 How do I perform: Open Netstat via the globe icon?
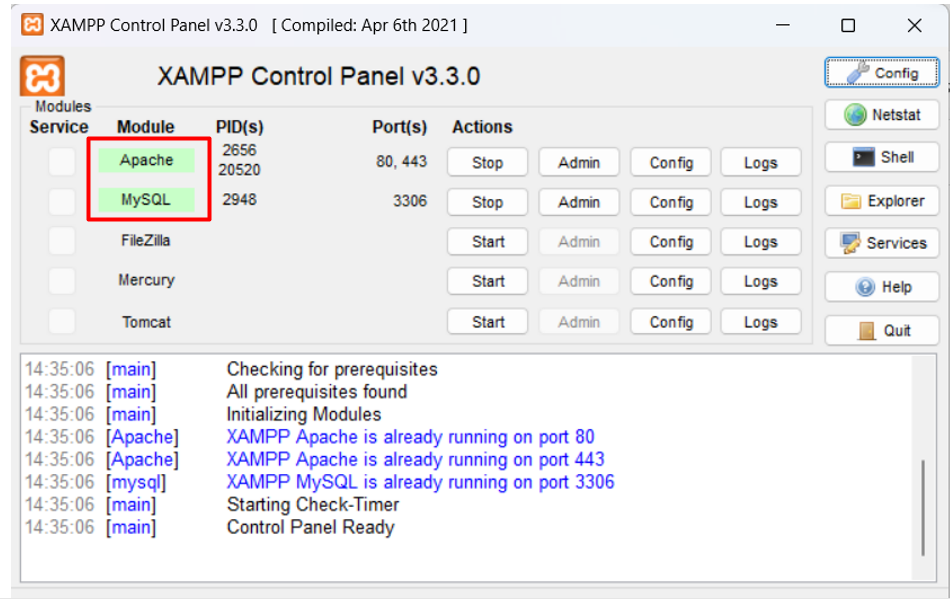pos(882,115)
